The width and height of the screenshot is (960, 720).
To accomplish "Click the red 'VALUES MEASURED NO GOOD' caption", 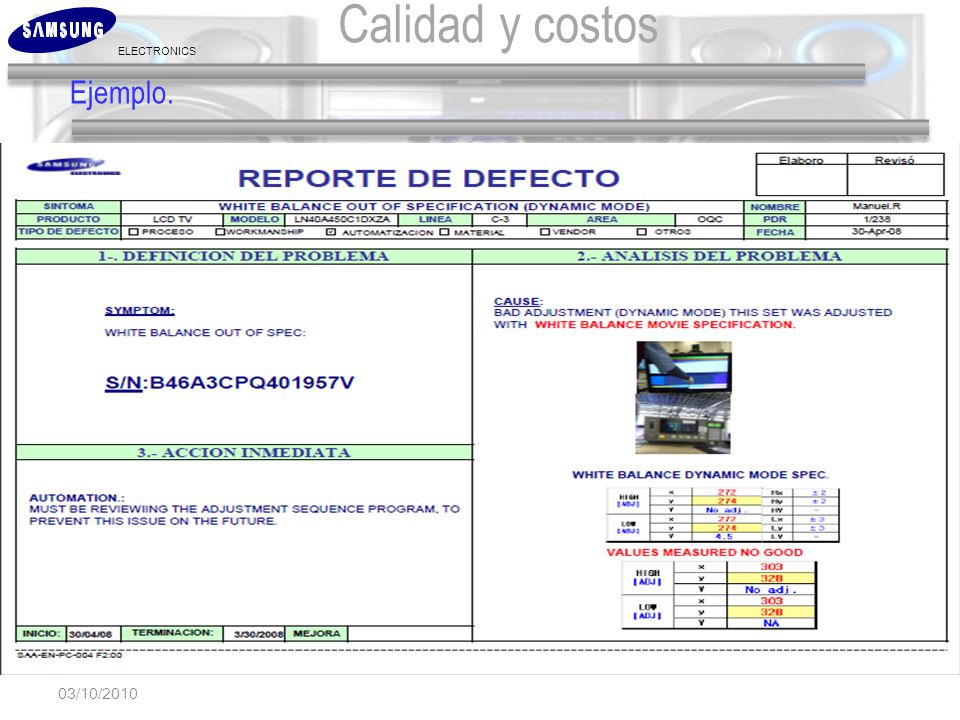I will (704, 552).
